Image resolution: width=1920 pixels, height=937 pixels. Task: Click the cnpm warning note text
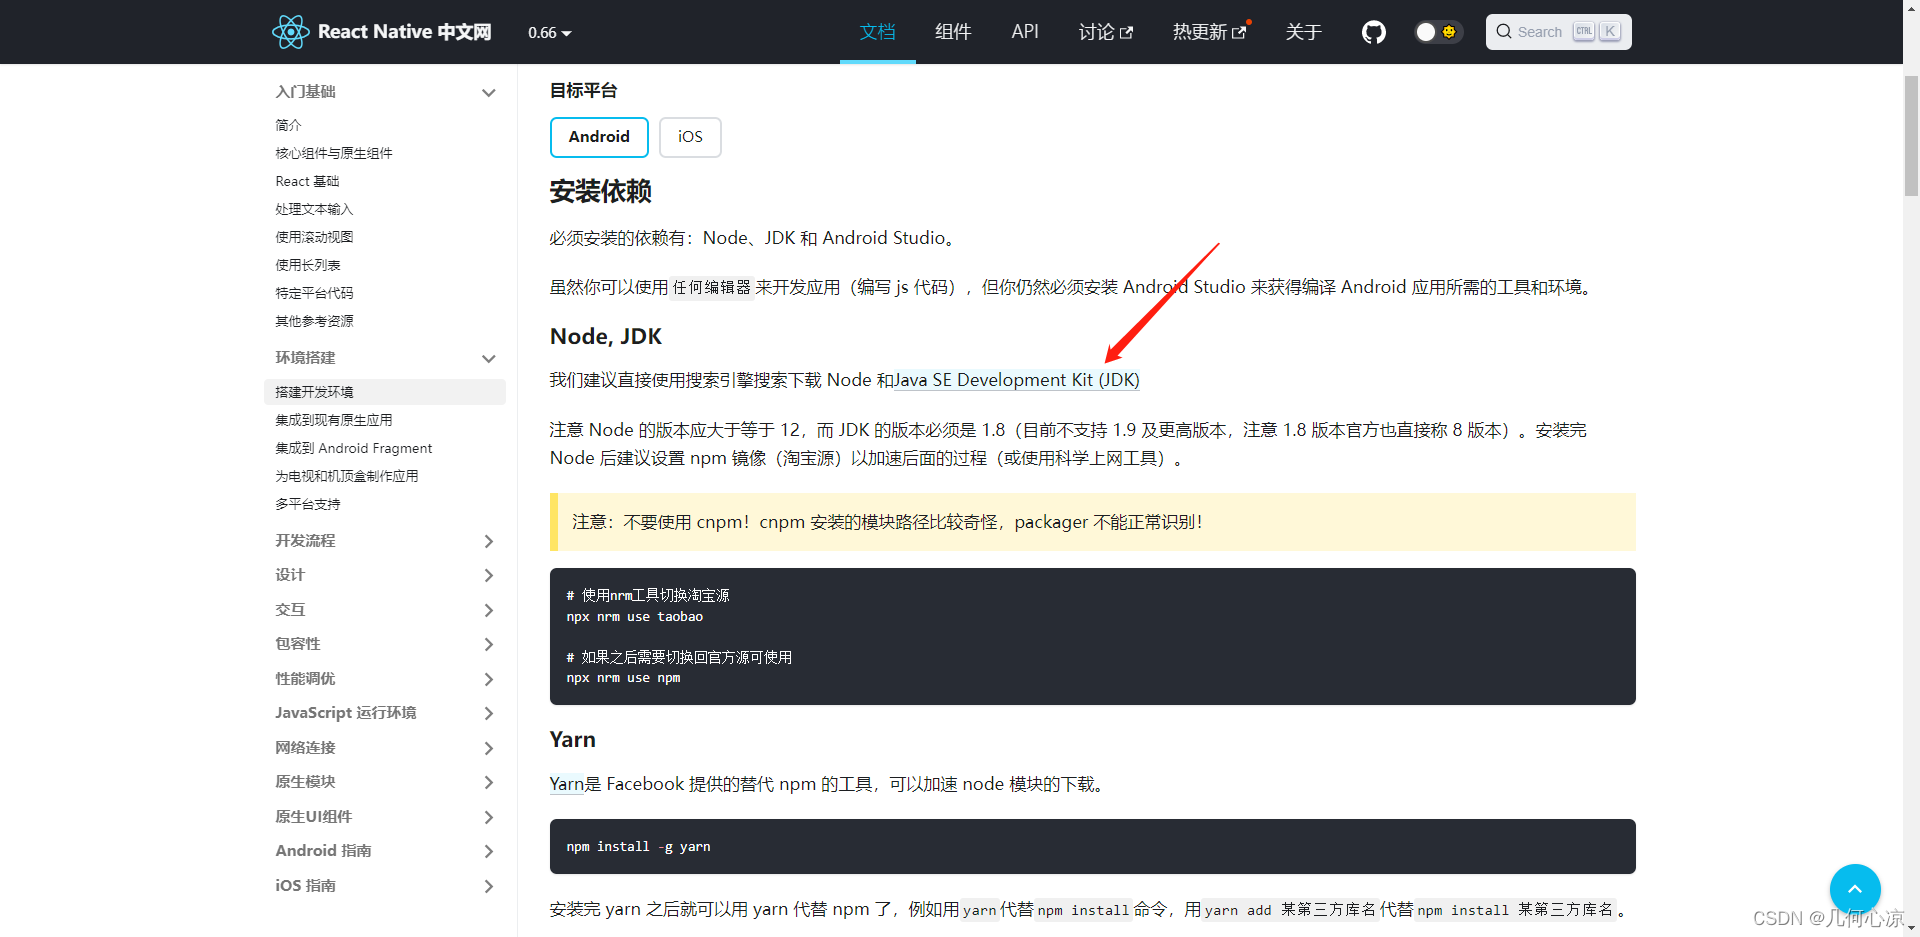(887, 522)
